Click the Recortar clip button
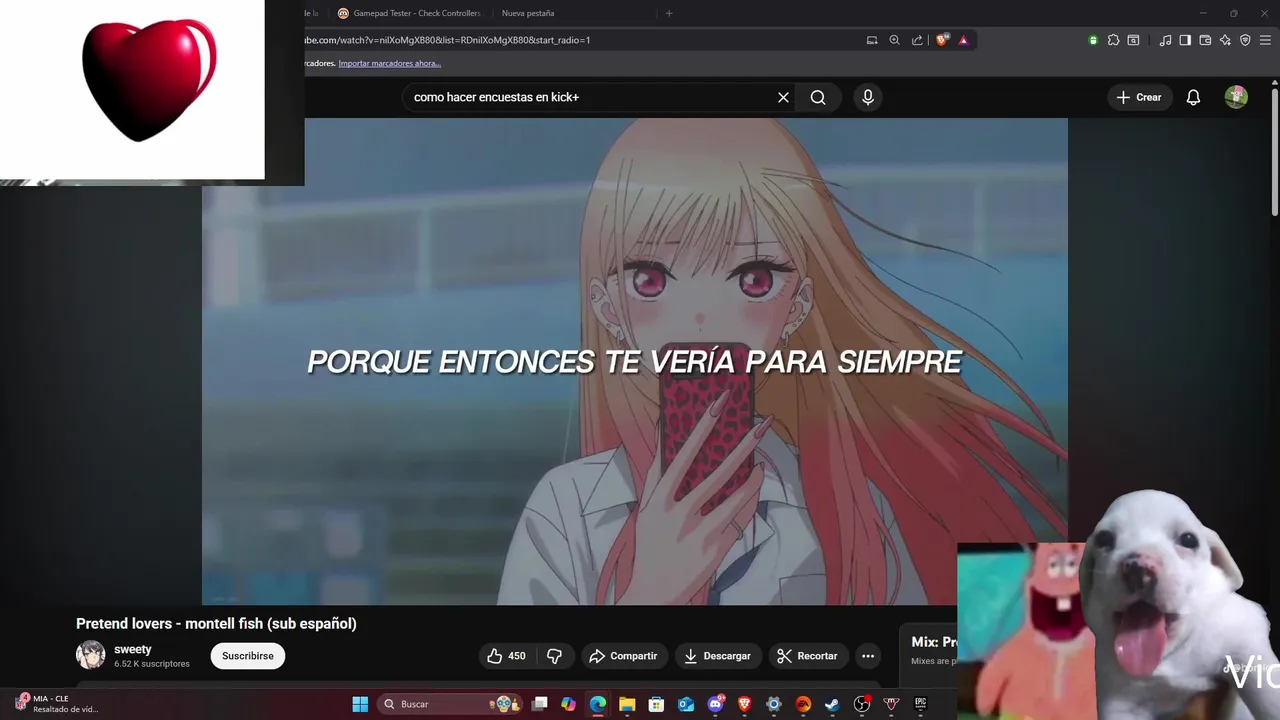This screenshot has width=1280, height=720. (807, 656)
